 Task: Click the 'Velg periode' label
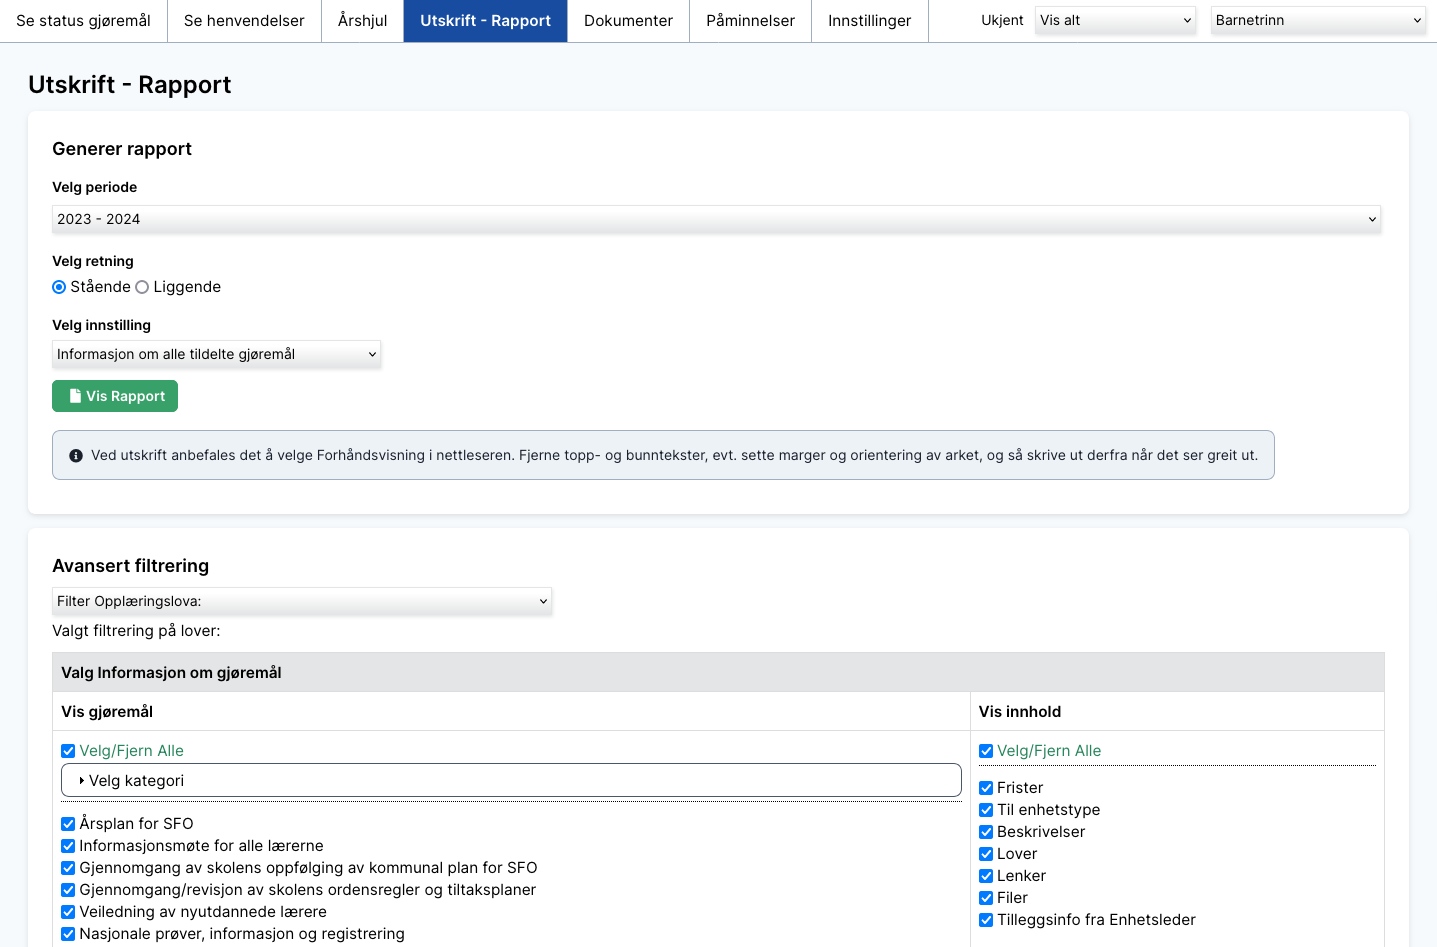tap(95, 187)
